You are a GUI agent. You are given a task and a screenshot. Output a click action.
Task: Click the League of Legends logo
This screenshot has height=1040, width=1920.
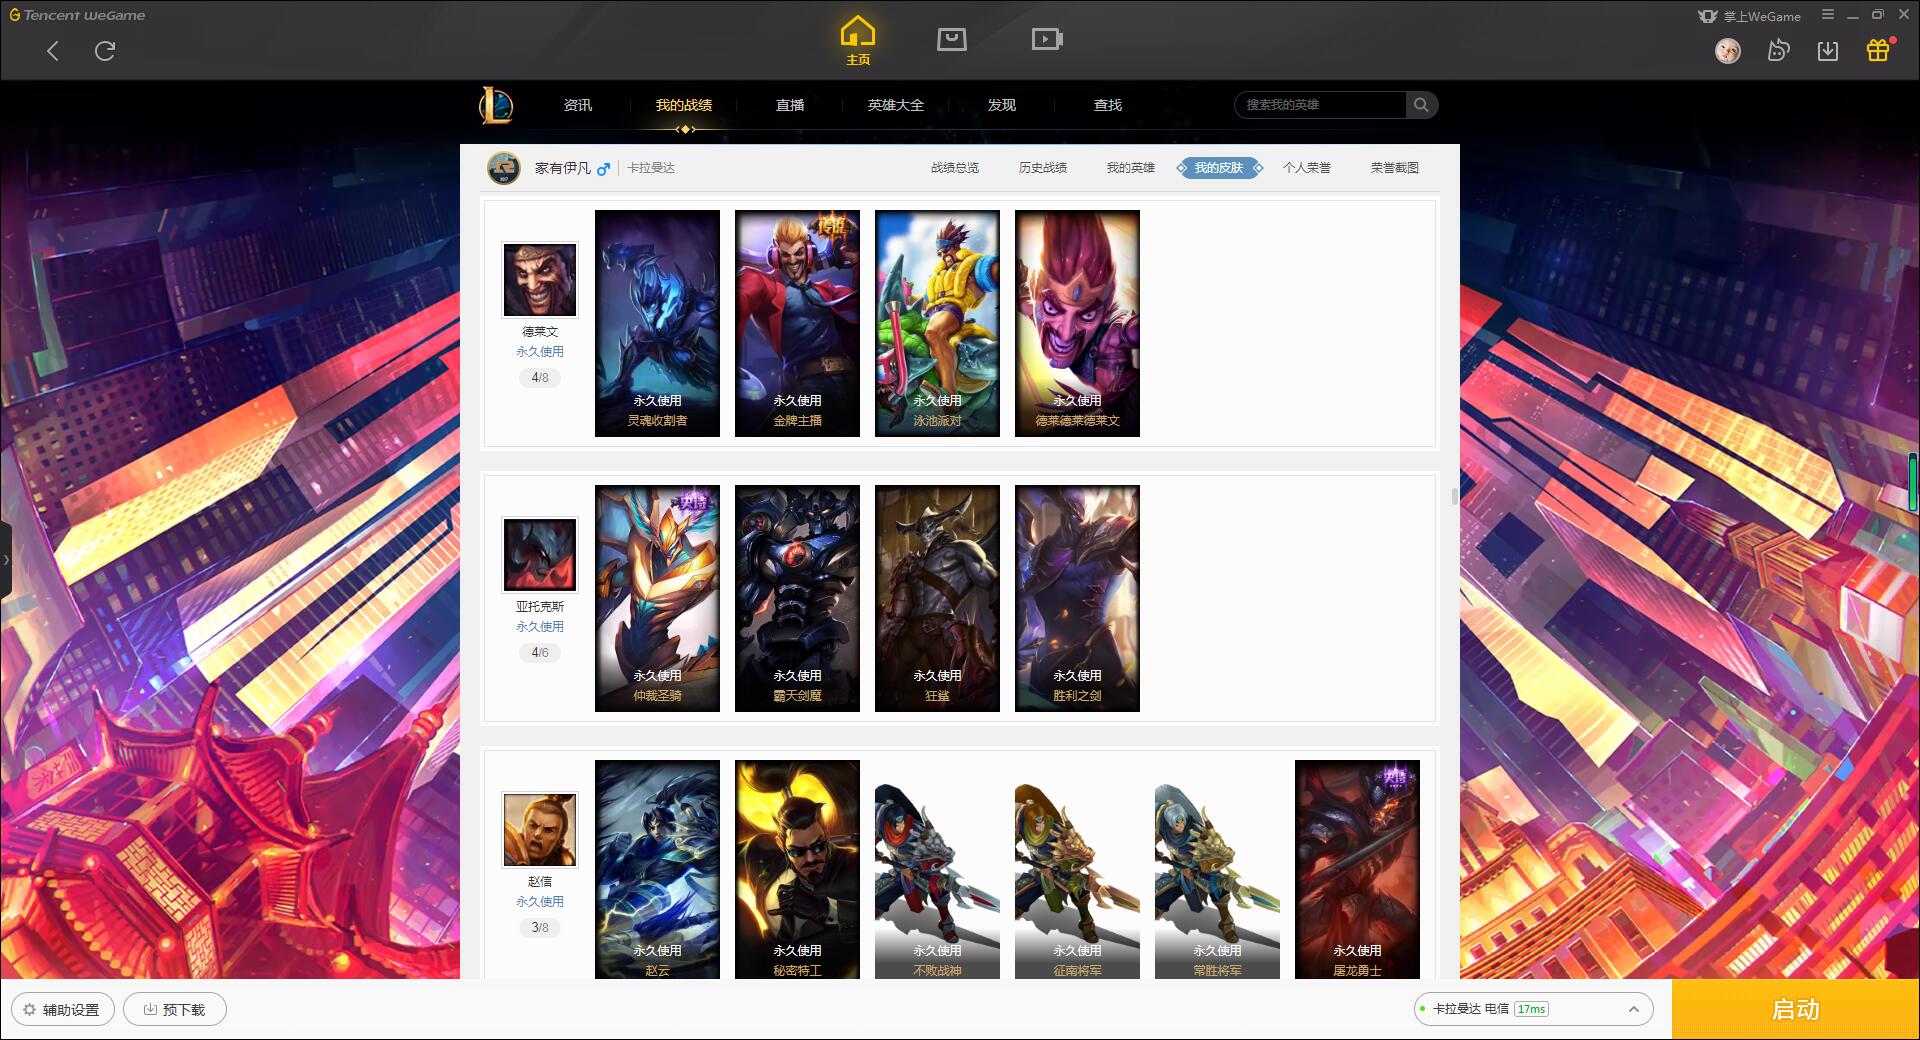coord(496,105)
